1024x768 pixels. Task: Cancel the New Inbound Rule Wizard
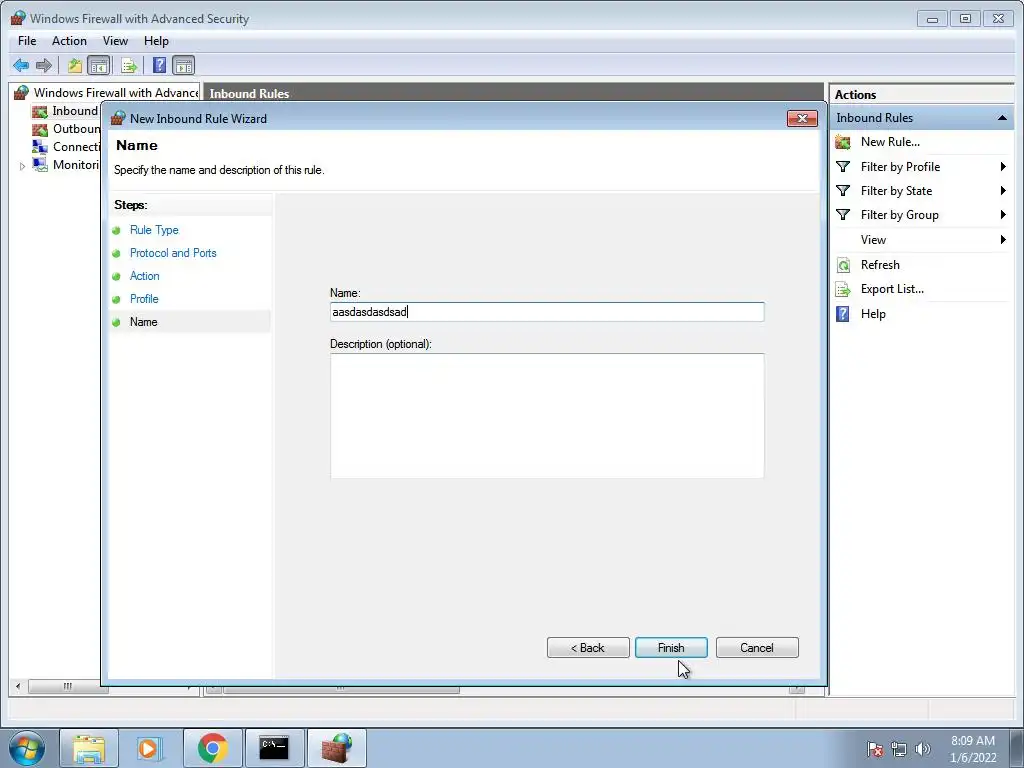pos(757,648)
